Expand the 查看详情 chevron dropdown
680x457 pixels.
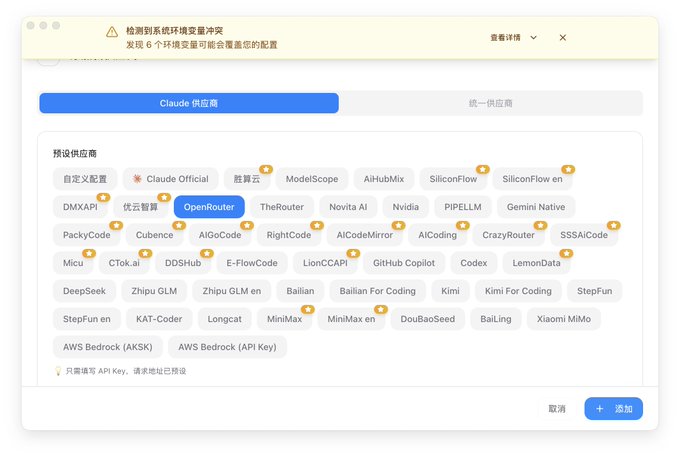pos(533,38)
